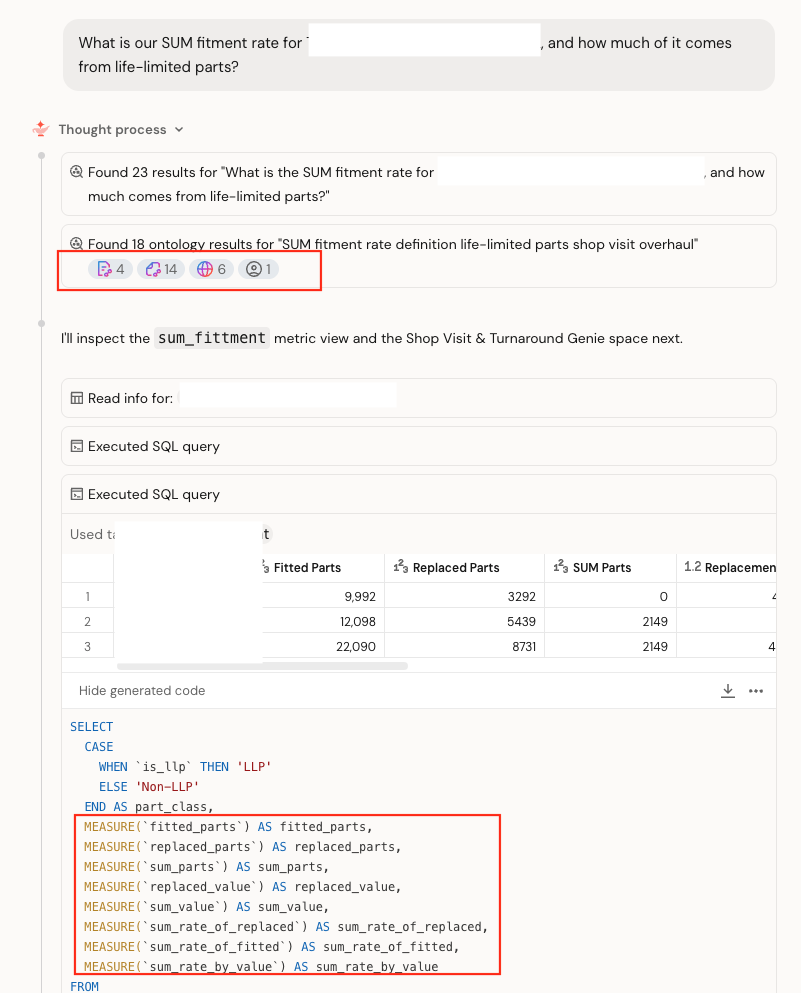
Task: Click the table icon beside 'Read info for'
Action: coord(77,398)
